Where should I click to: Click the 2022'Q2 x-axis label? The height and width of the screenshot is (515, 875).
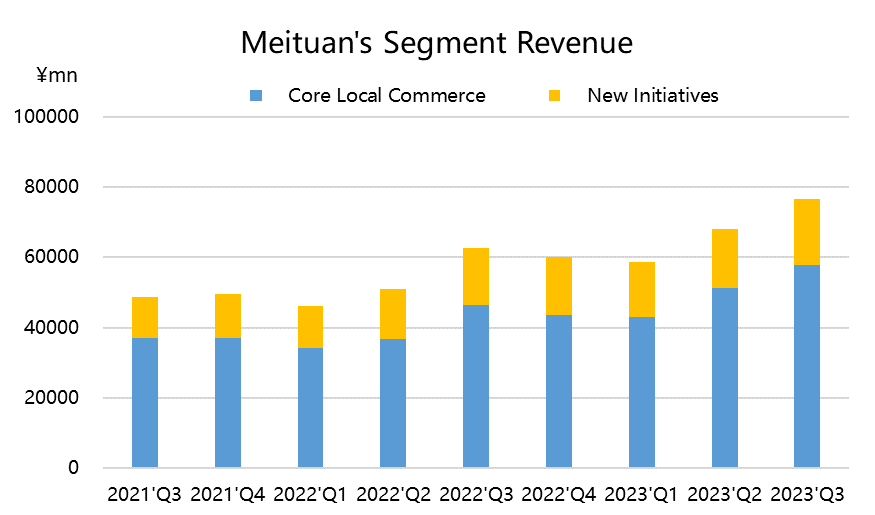point(393,494)
